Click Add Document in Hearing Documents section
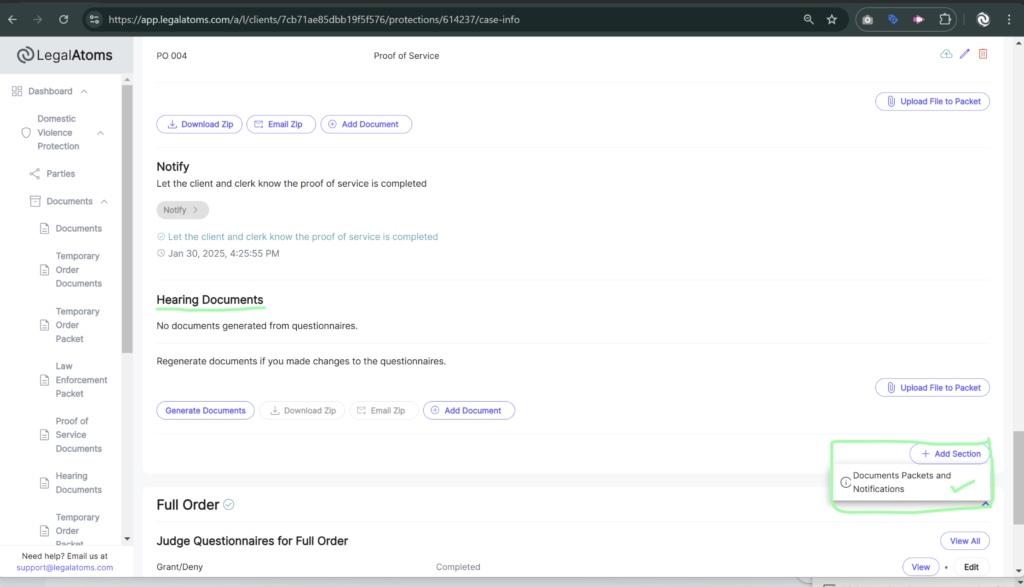Viewport: 1024px width, 587px height. coord(469,411)
